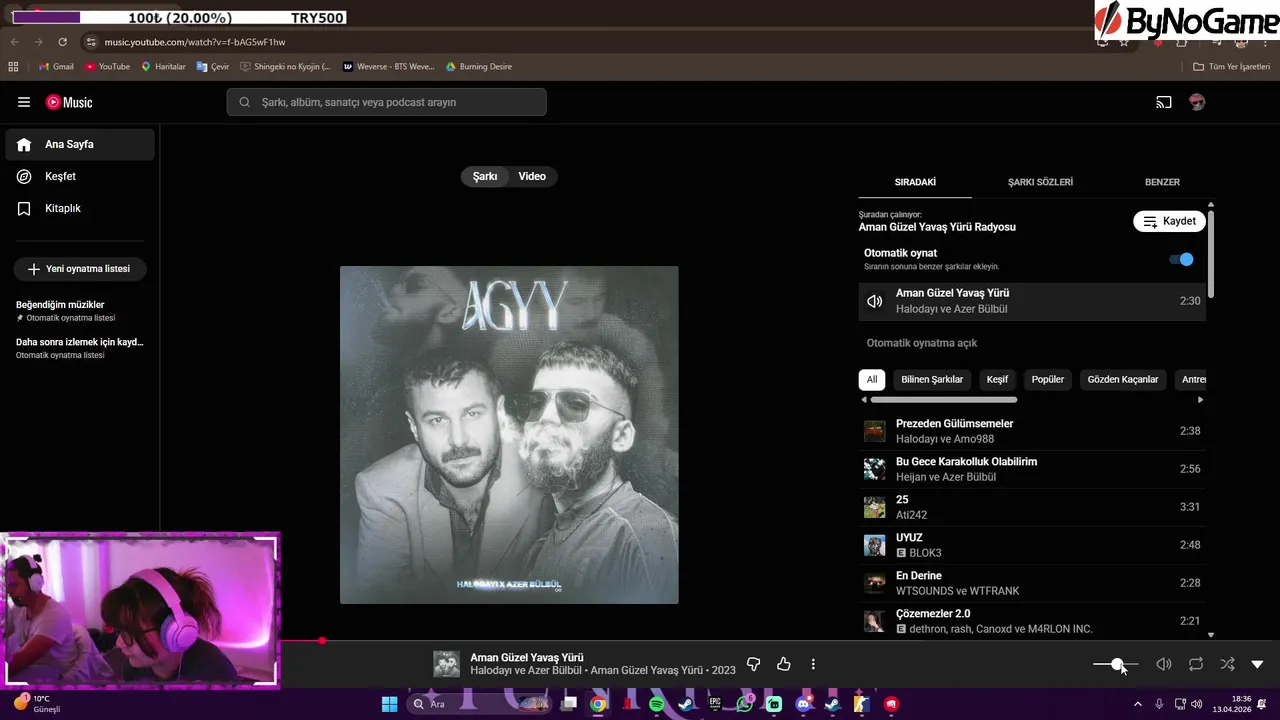Click the Chrome icon in the taskbar

click(598, 704)
